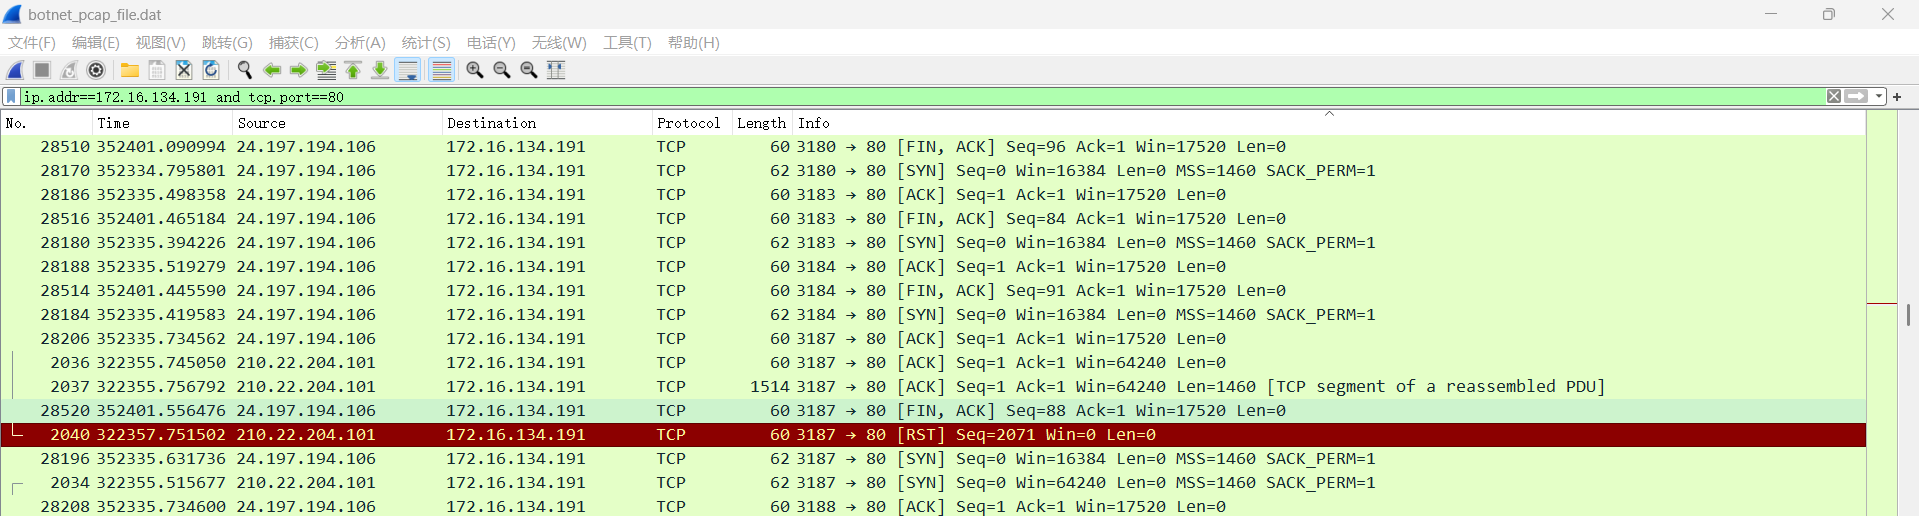Open the 分析(A) menu
This screenshot has height=516, width=1919.
(x=360, y=43)
